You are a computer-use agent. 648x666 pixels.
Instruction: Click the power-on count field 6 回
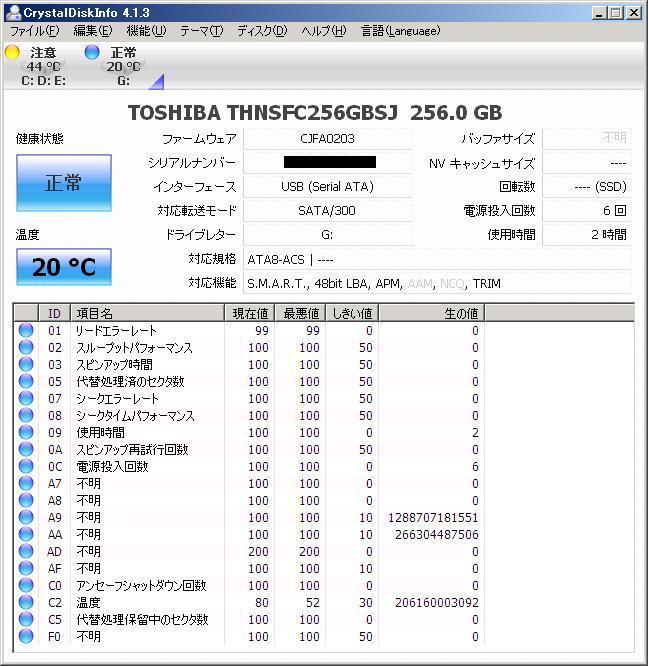pos(587,211)
